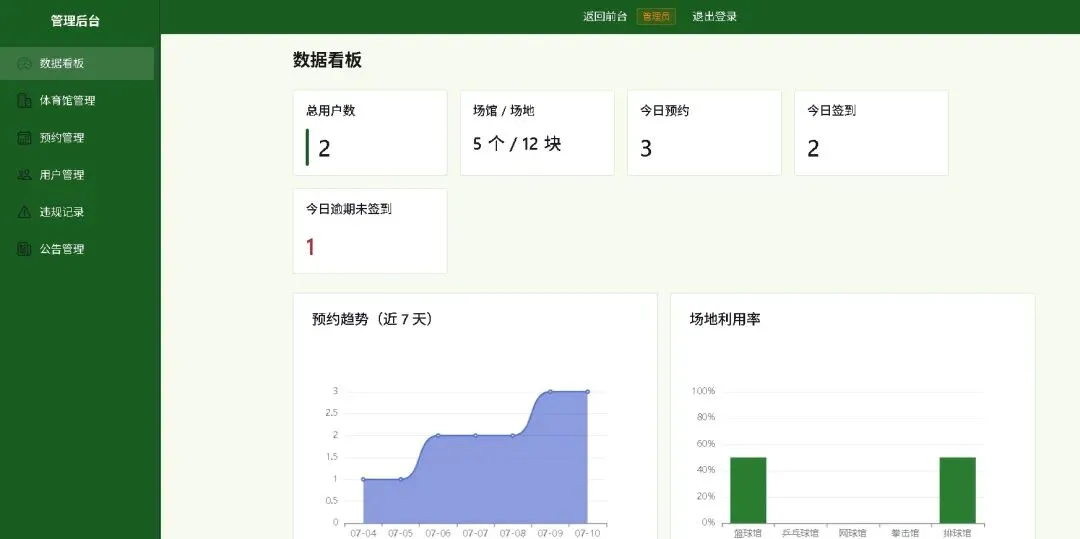1080x539 pixels.
Task: Click the 公告管理 document icon
Action: click(x=24, y=249)
